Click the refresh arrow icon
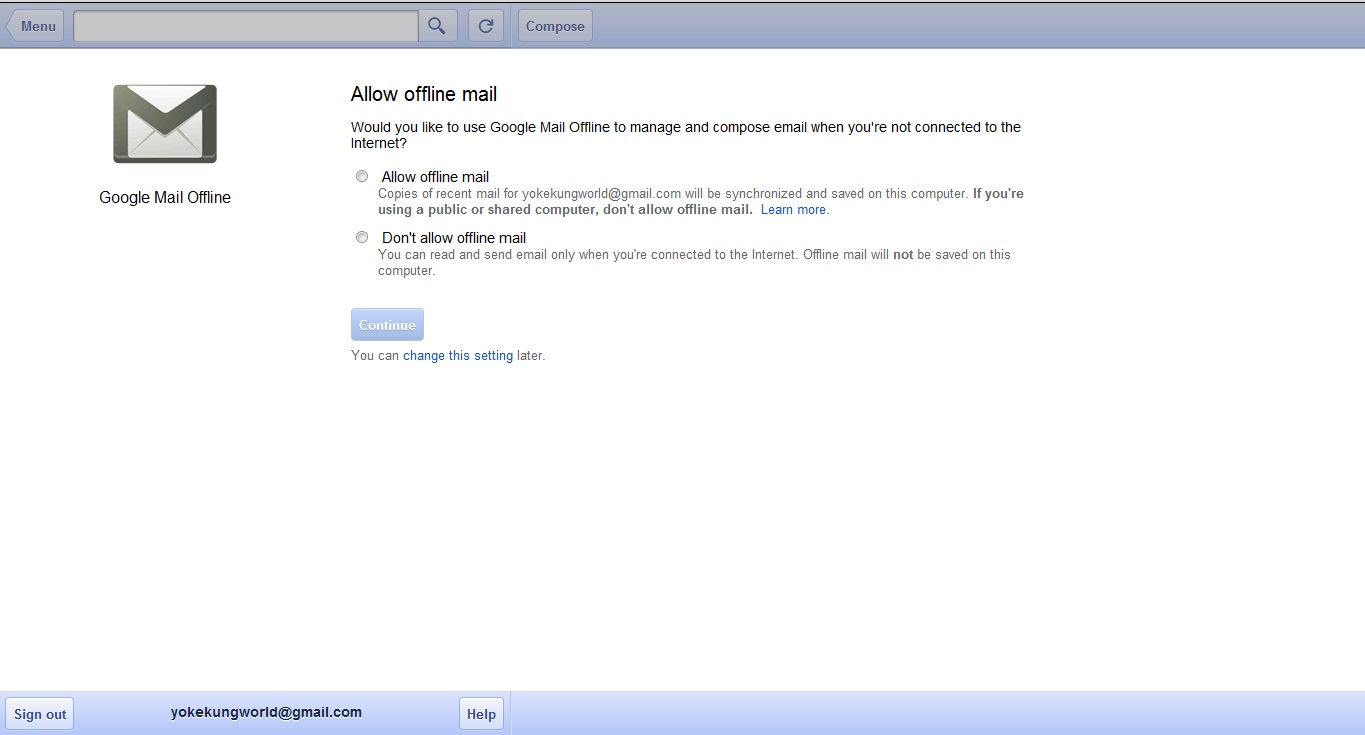 (x=485, y=26)
